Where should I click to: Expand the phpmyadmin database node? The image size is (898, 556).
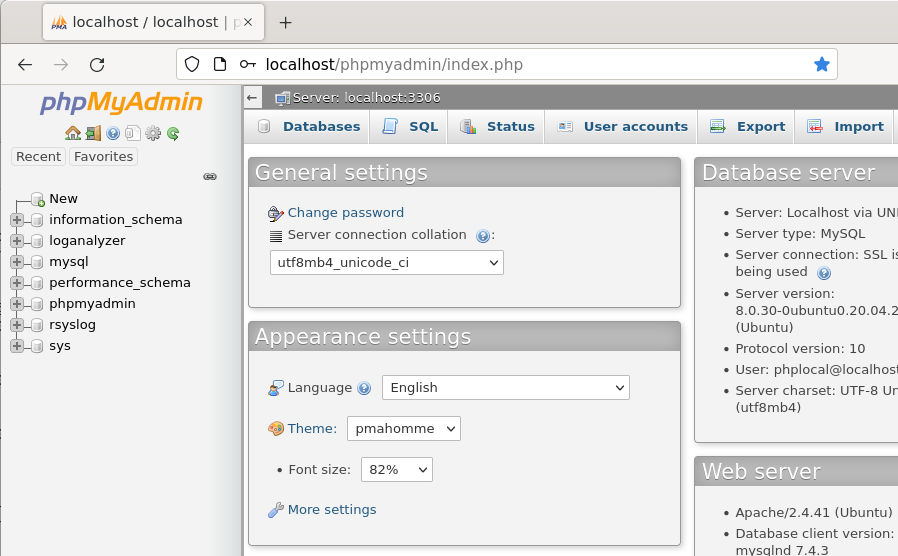tap(17, 303)
